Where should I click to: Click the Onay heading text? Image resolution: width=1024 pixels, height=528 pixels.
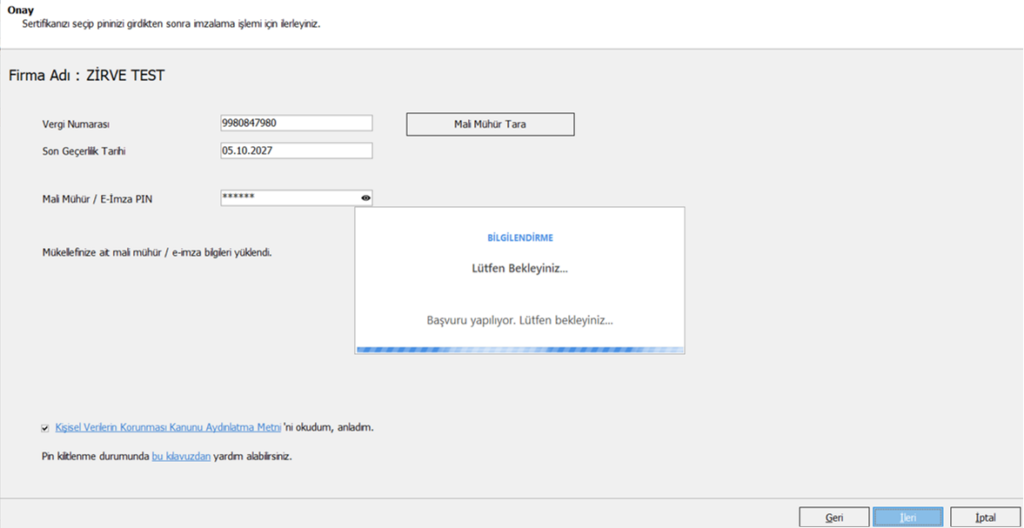(x=20, y=10)
